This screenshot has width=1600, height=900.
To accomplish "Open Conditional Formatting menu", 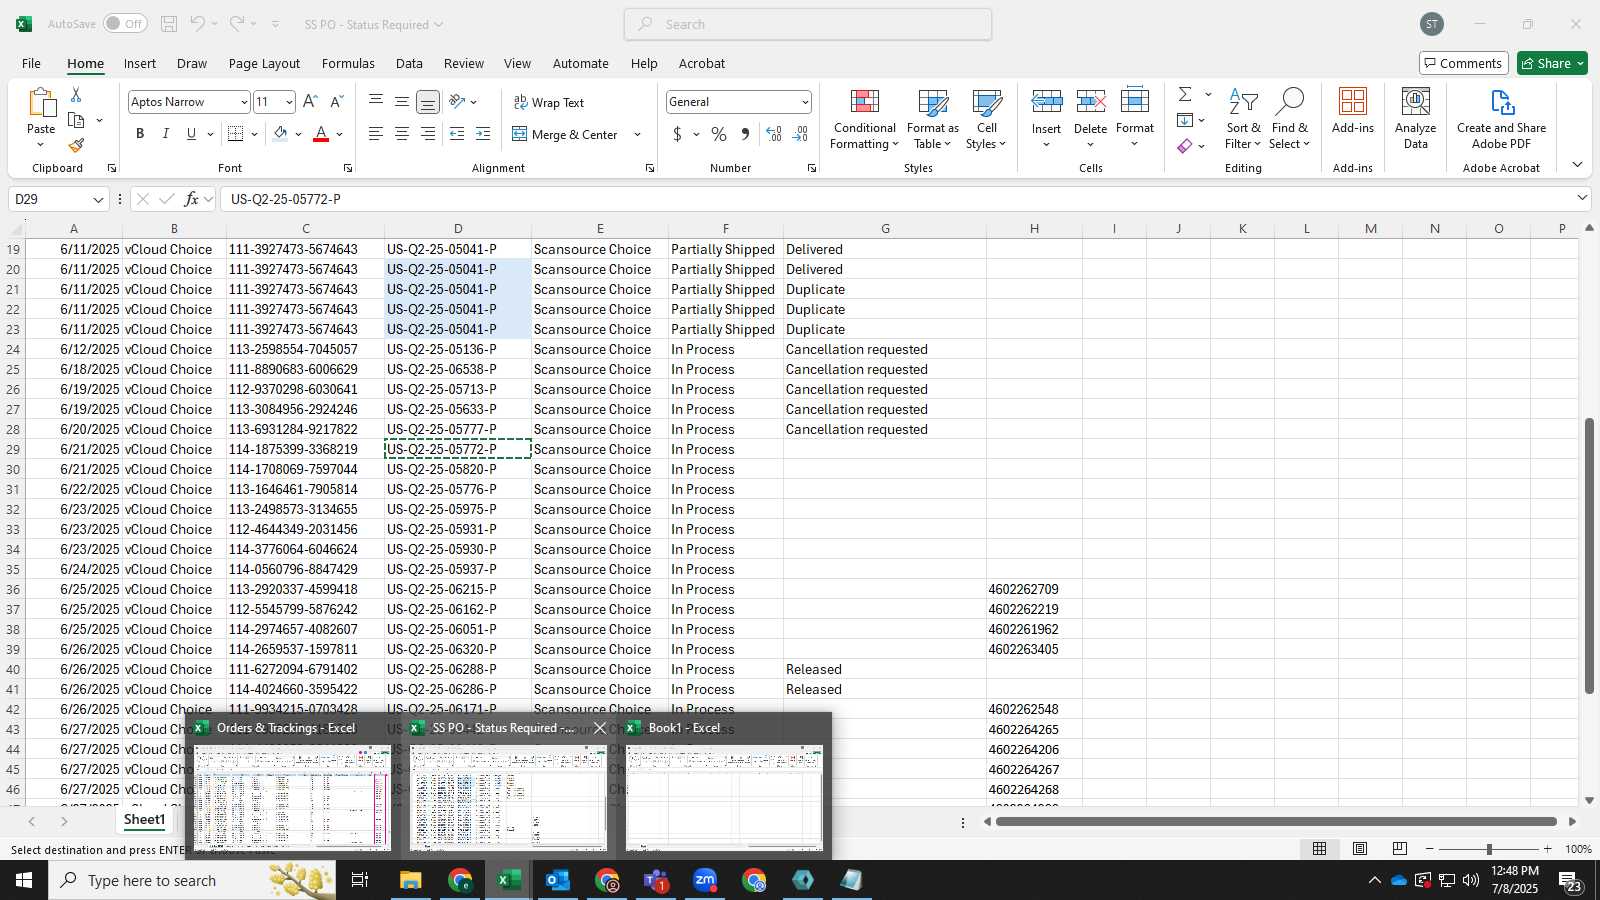I will (864, 119).
